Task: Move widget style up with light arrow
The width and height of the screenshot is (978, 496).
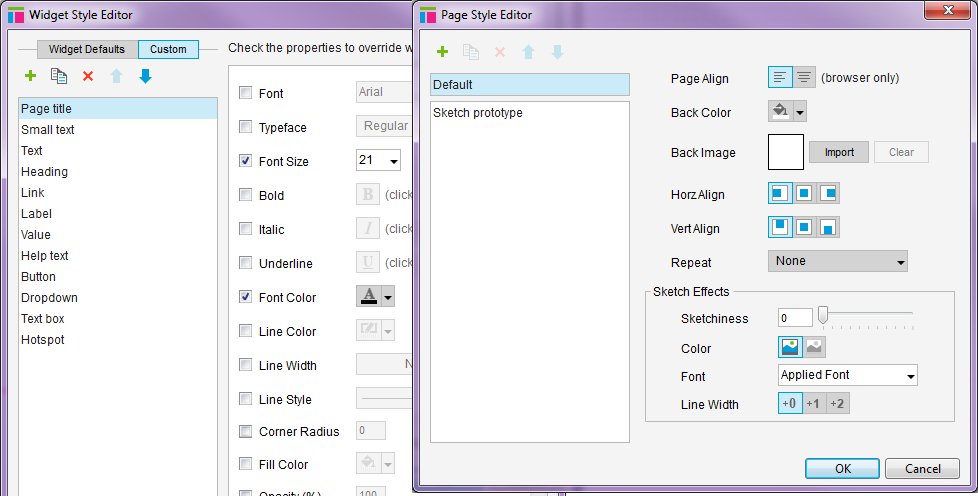Action: pyautogui.click(x=117, y=76)
